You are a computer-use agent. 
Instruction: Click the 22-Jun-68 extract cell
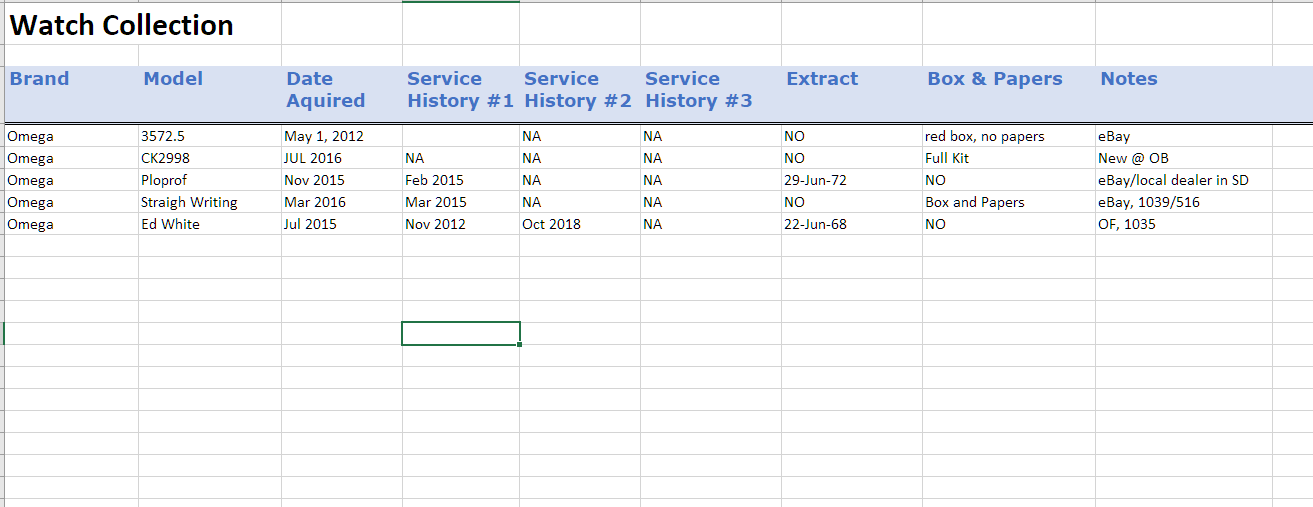click(x=815, y=225)
